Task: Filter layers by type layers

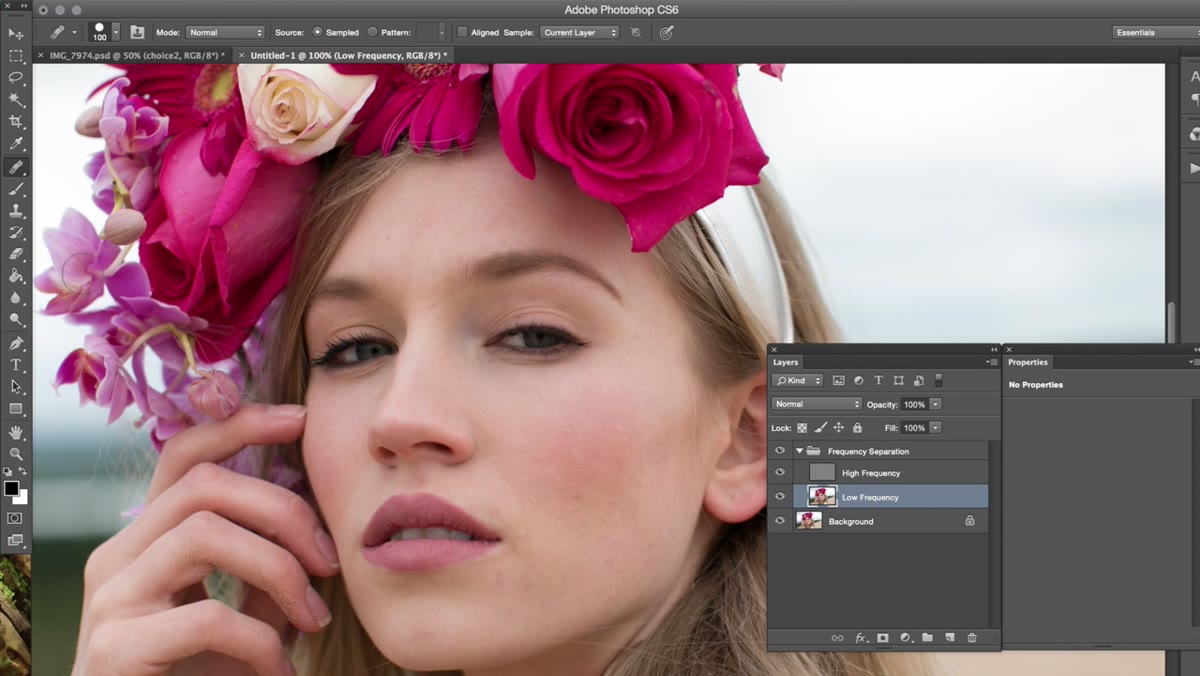Action: click(878, 381)
